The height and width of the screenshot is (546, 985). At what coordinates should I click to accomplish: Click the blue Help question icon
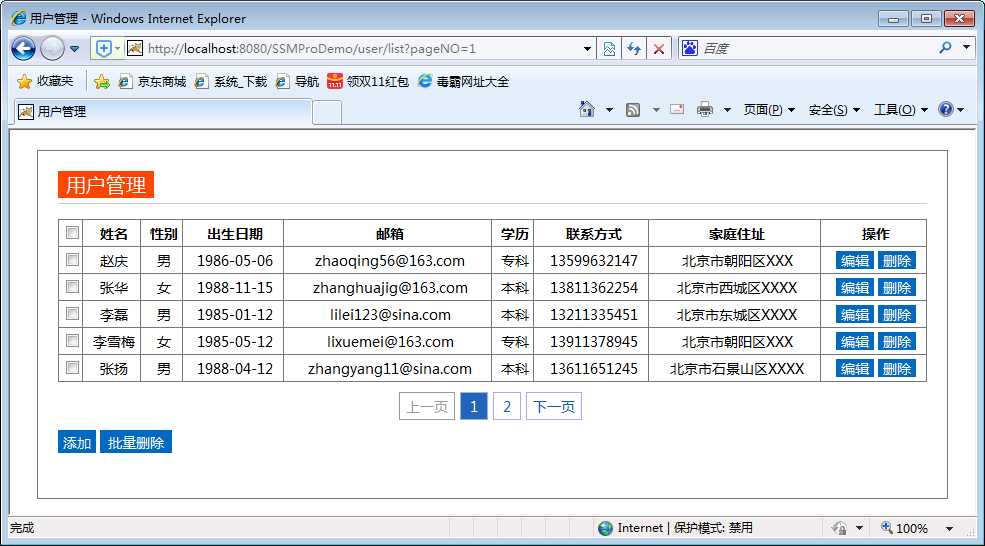point(945,109)
